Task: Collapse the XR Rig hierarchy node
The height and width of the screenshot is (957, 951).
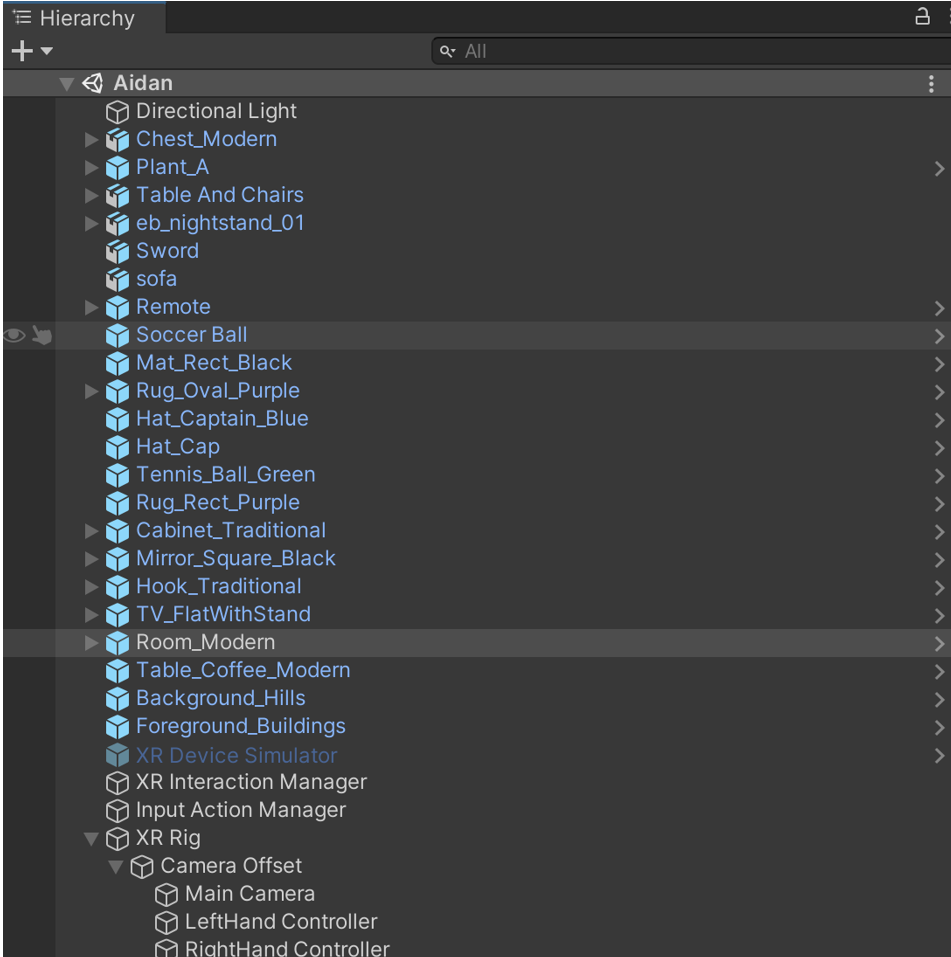Action: (x=92, y=839)
